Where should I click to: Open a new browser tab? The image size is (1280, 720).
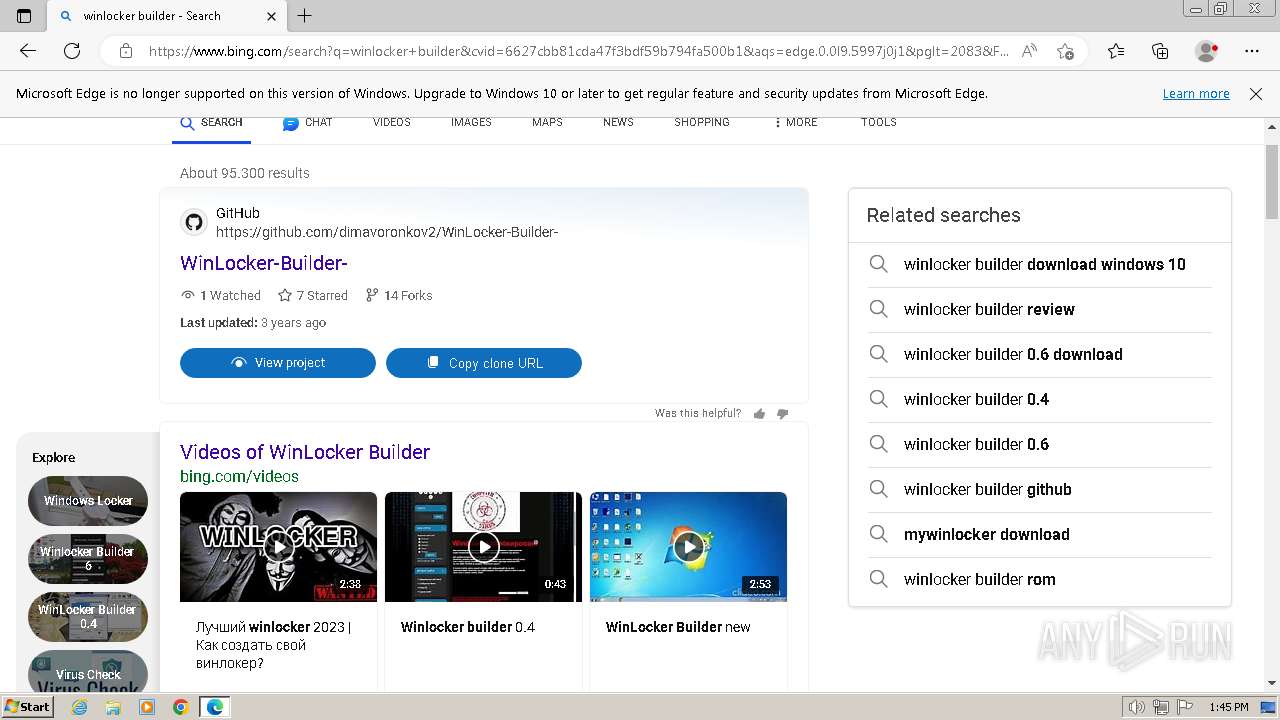coord(305,16)
